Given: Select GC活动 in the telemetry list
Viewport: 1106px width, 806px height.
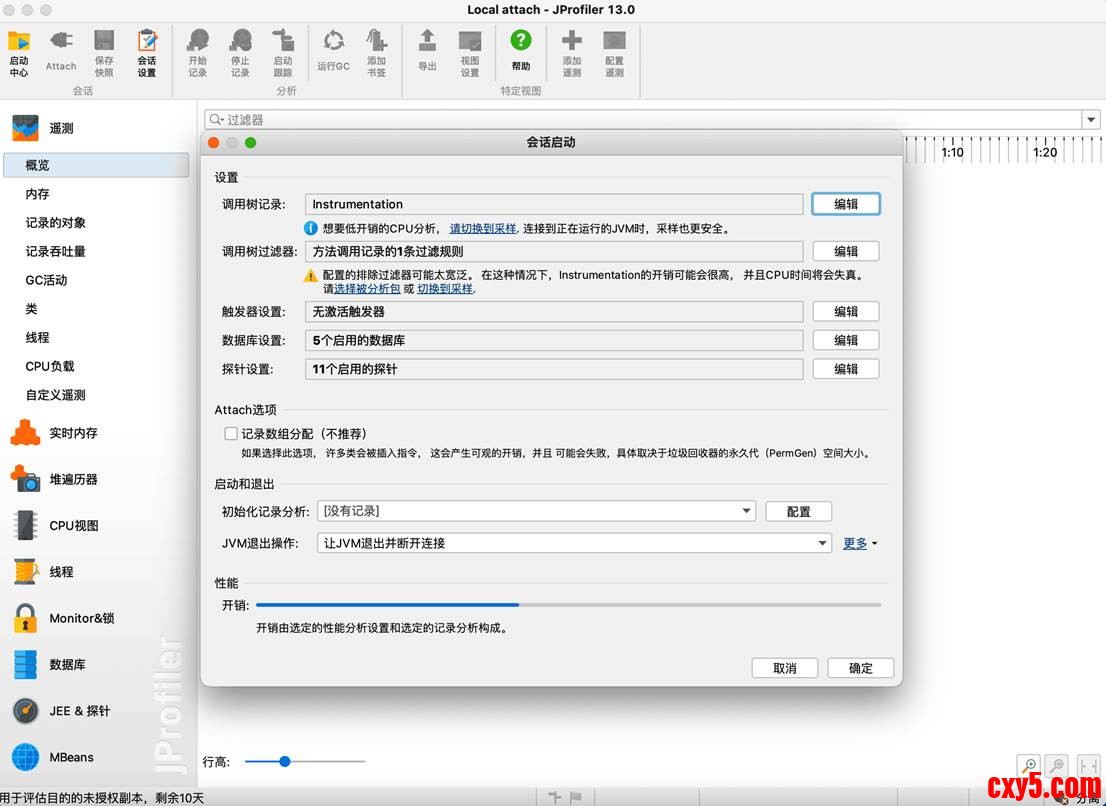Looking at the screenshot, I should (x=46, y=280).
